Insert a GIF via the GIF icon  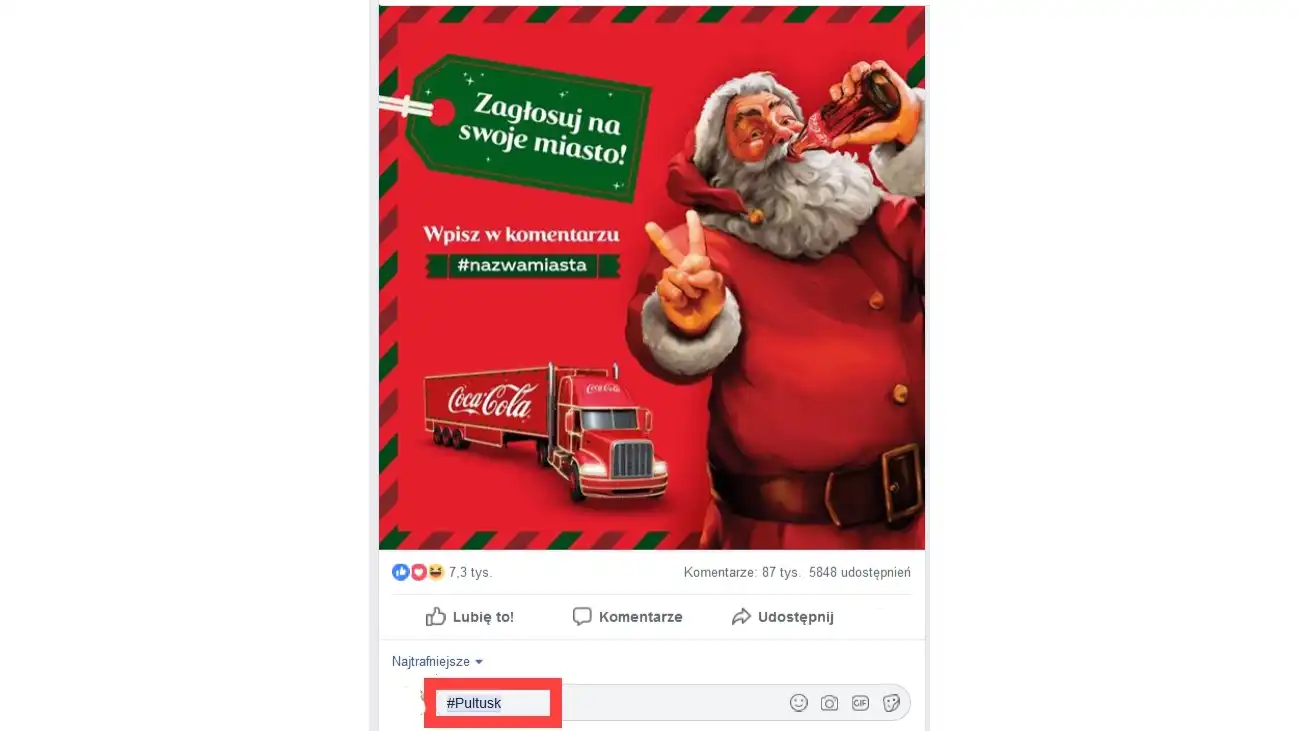860,703
